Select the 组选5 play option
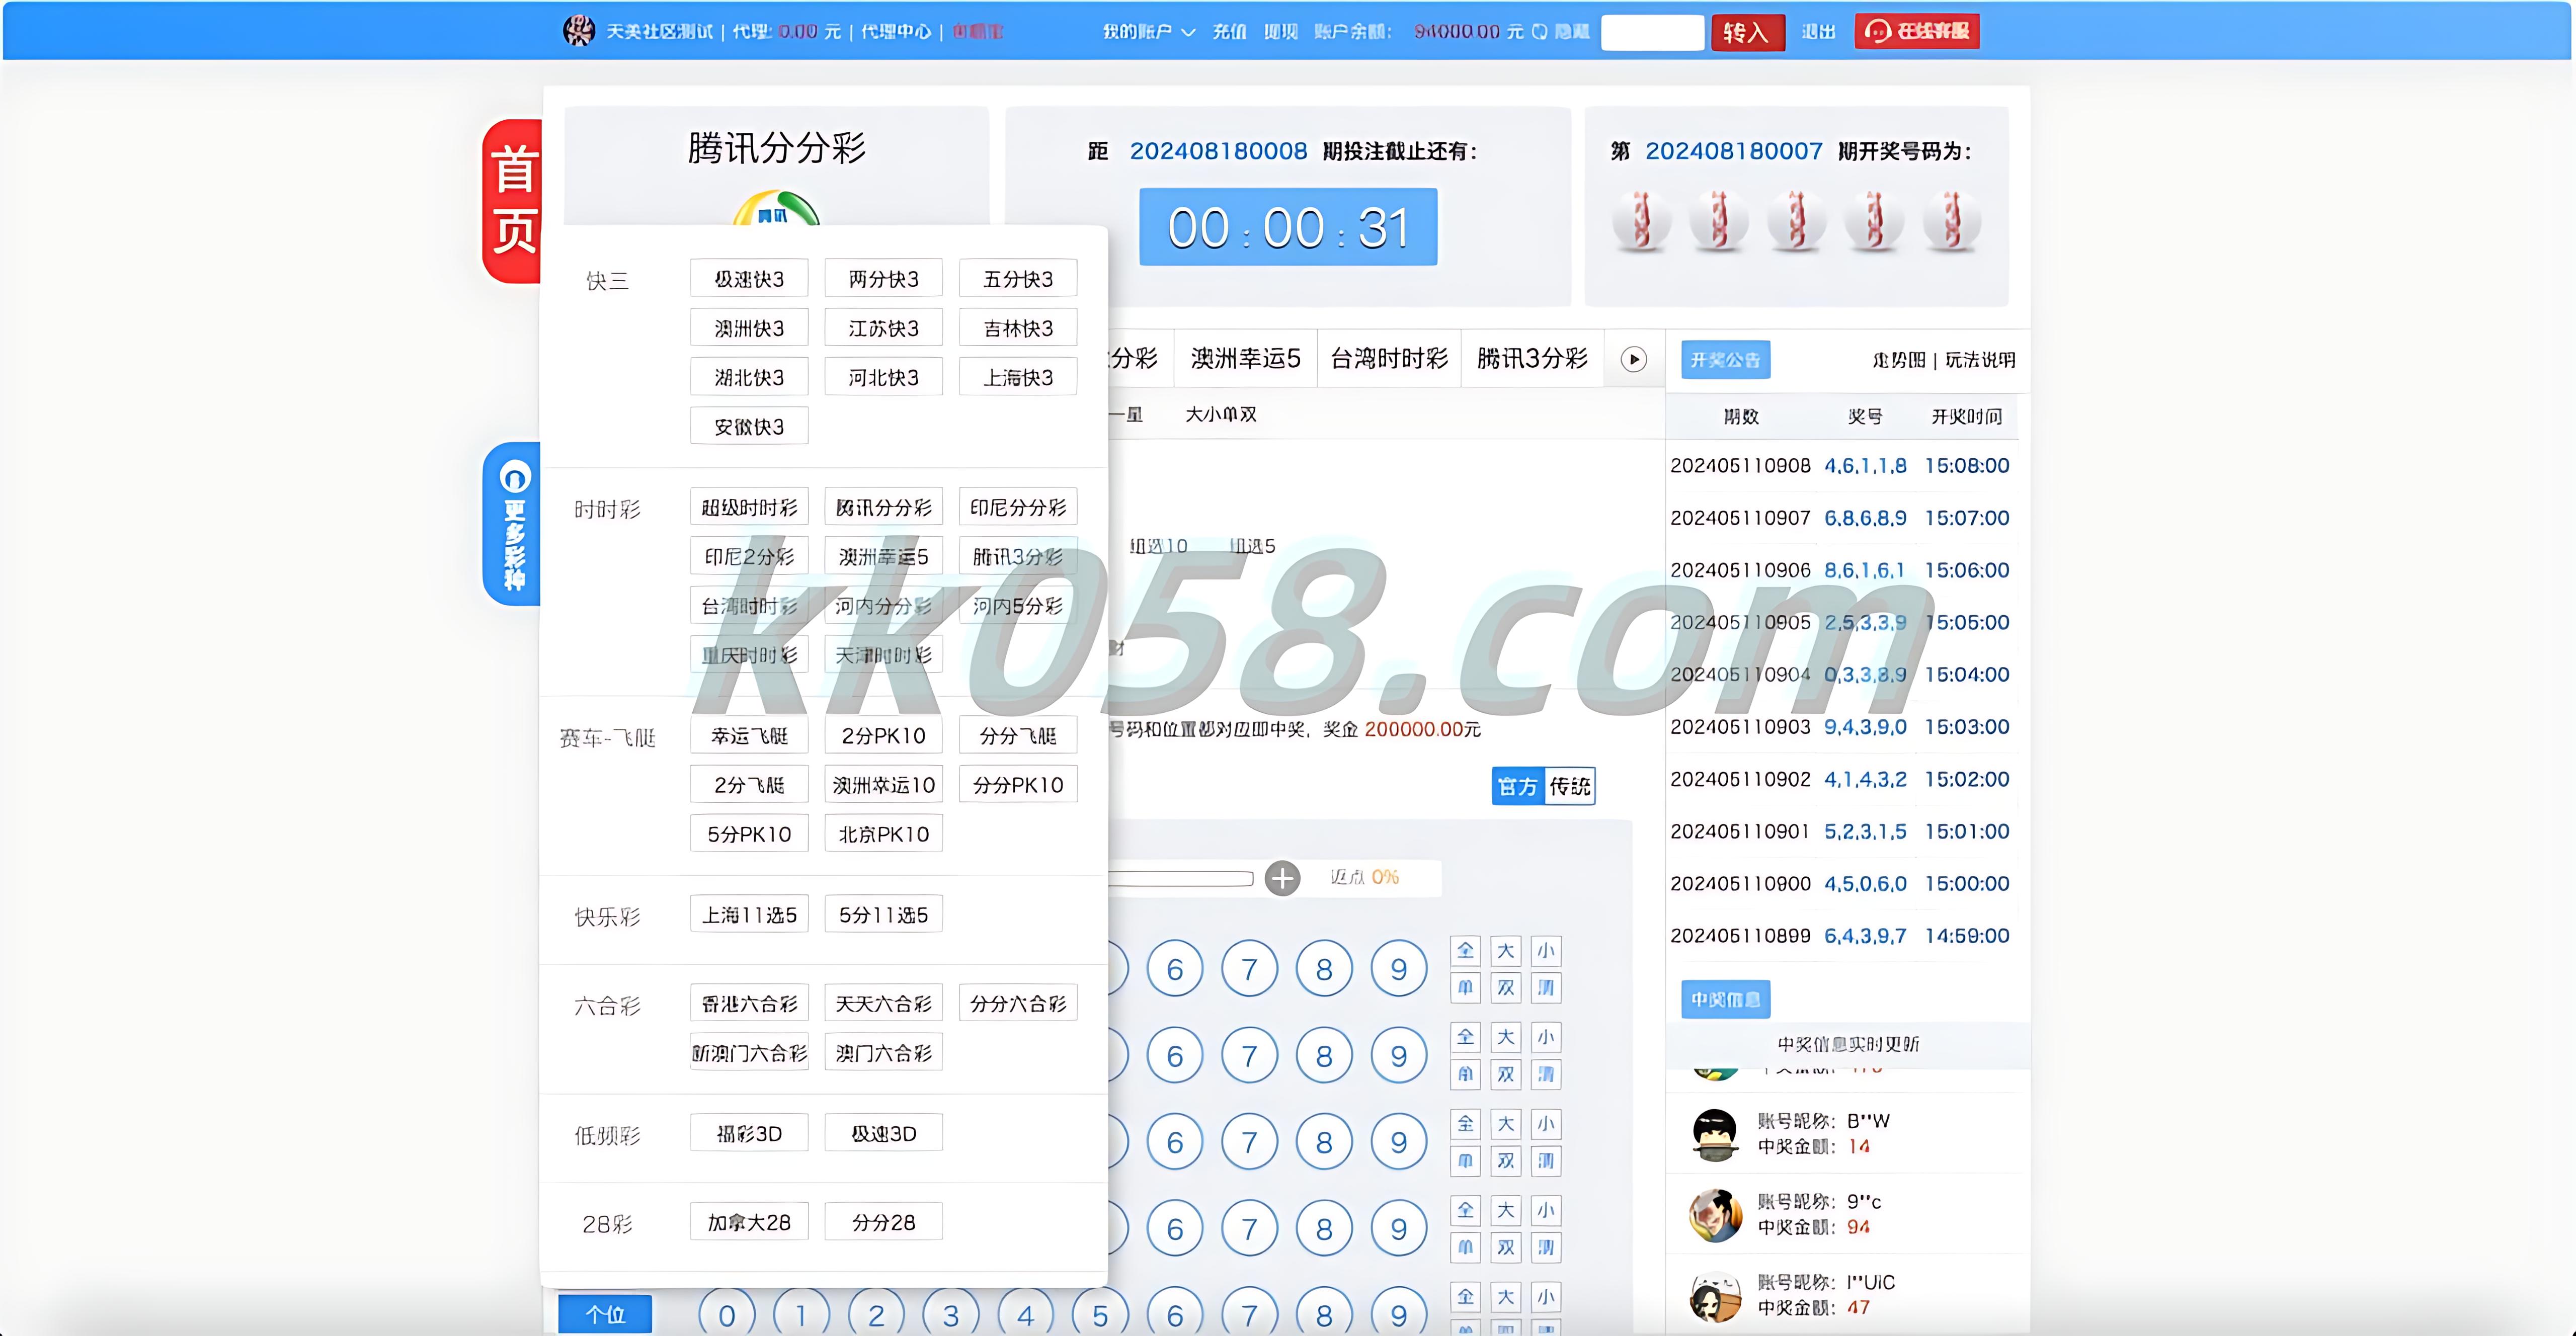This screenshot has height=1336, width=2576. (x=1253, y=546)
